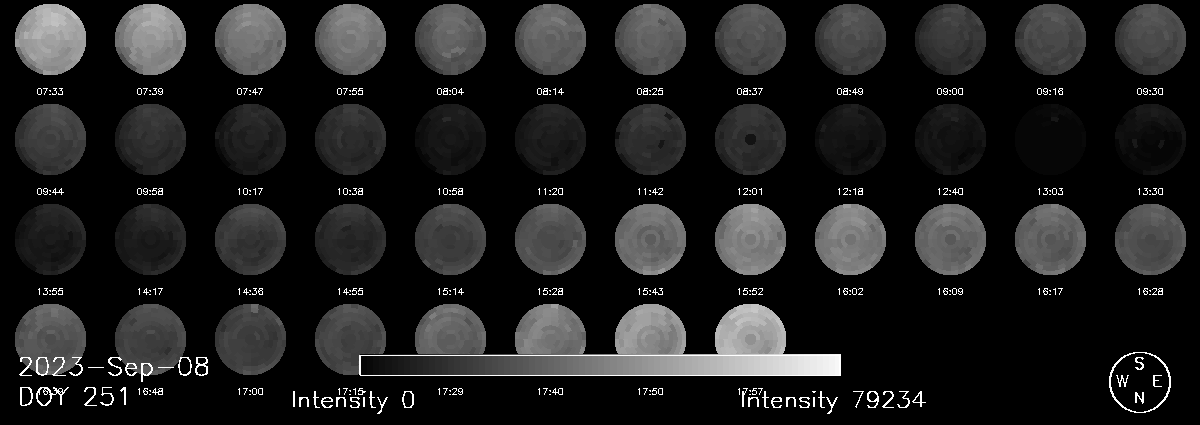Select the disk labeled 14:36

[250, 240]
